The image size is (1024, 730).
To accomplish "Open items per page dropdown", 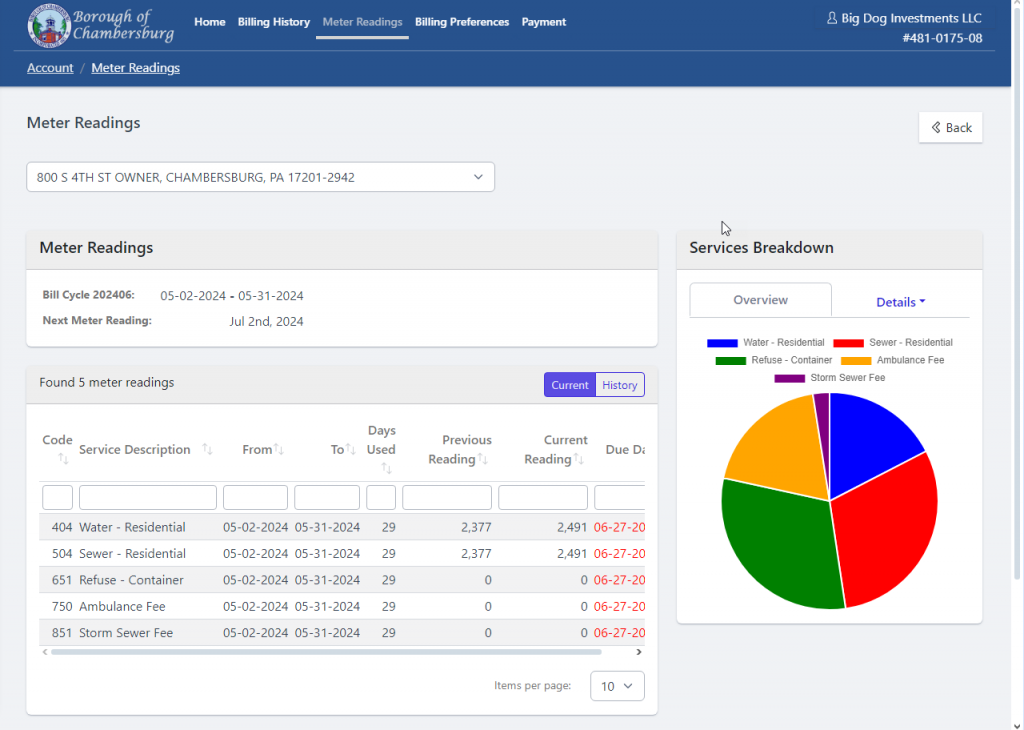I will tap(617, 686).
